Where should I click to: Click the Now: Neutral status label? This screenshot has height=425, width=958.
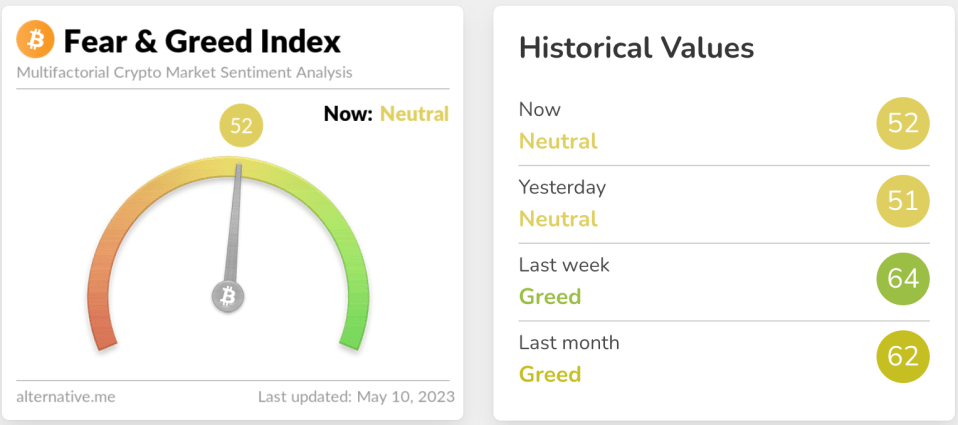click(x=386, y=114)
